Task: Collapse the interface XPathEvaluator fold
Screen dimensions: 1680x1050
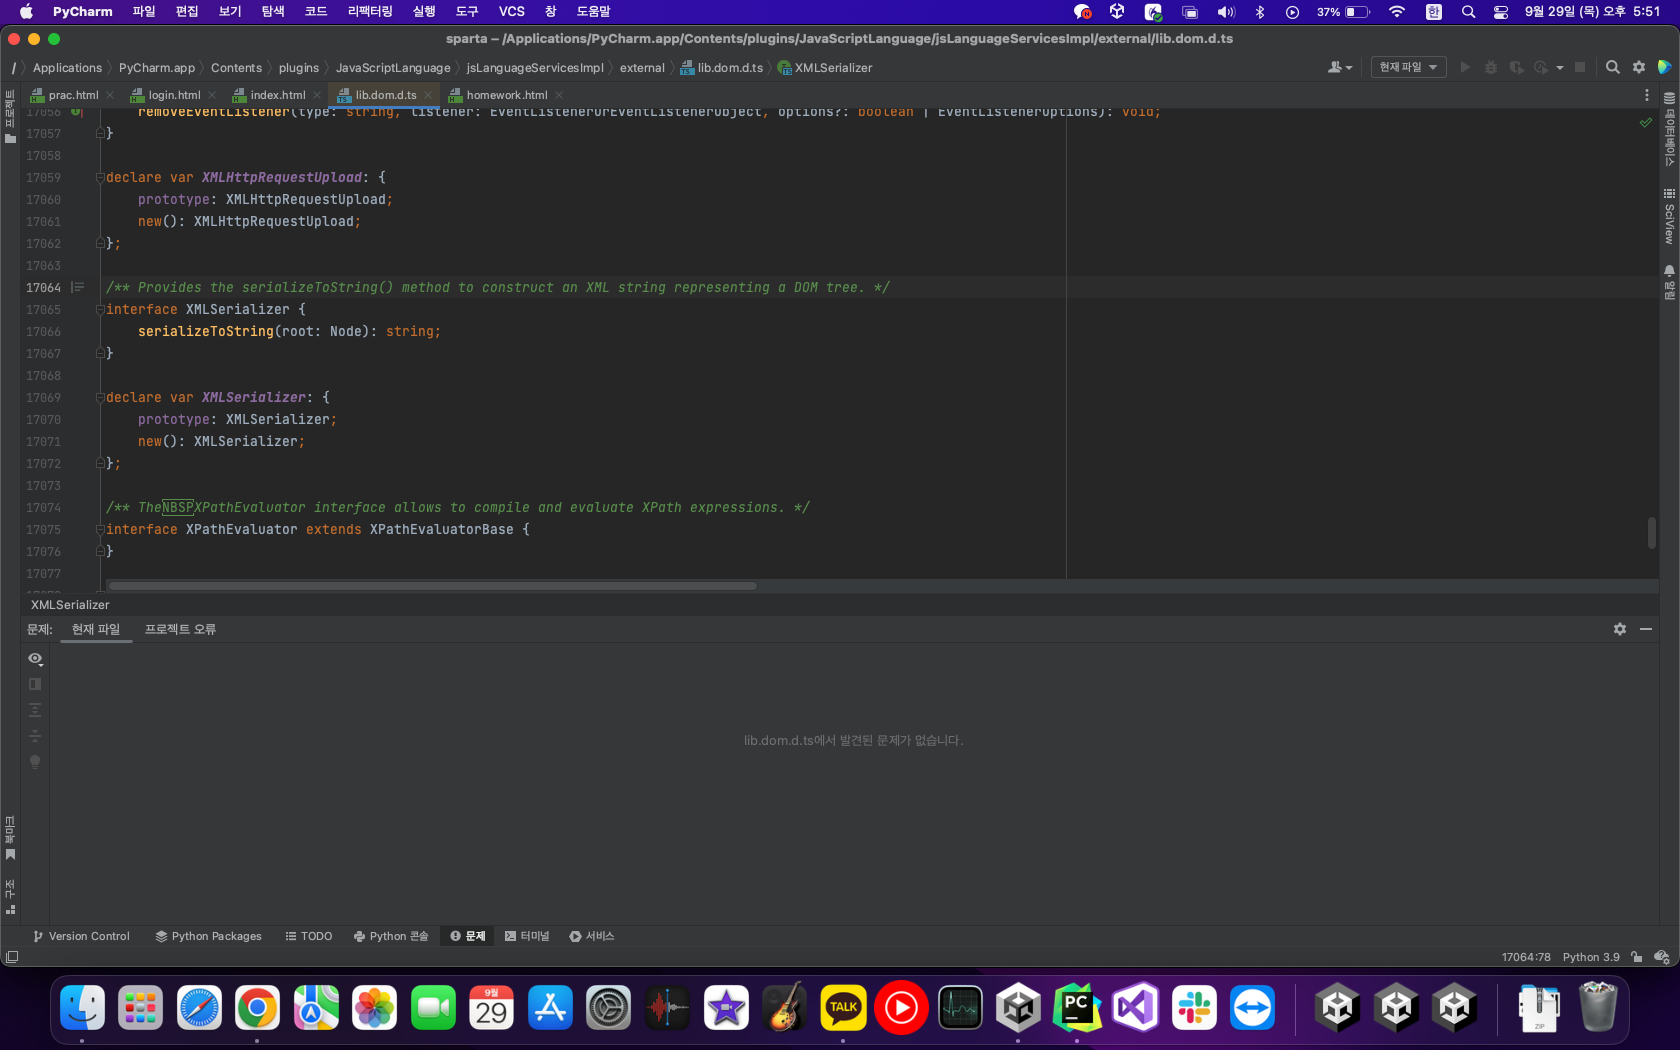Action: tap(100, 529)
